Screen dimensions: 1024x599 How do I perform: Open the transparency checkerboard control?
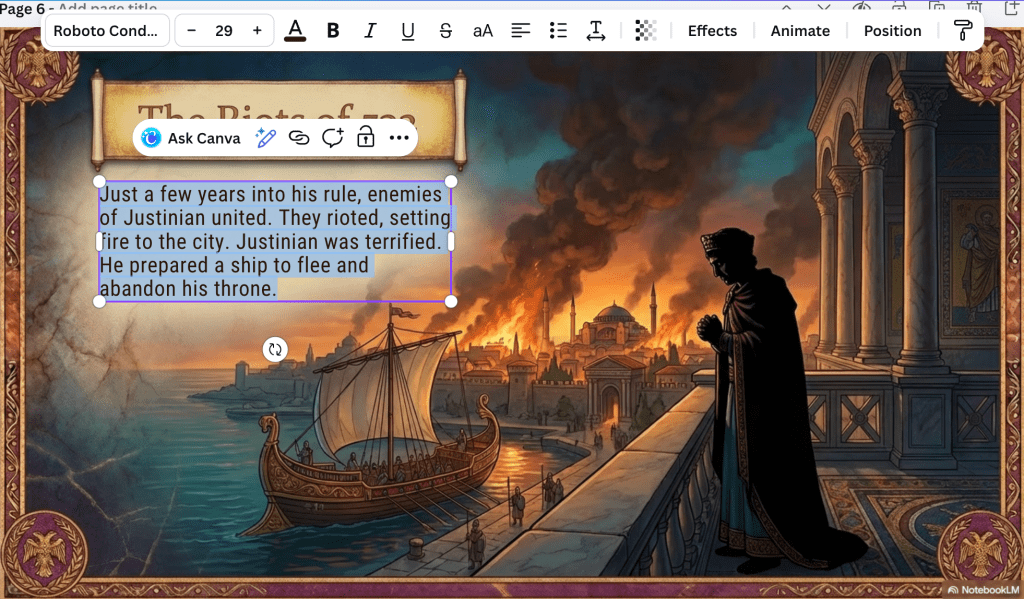click(x=646, y=31)
